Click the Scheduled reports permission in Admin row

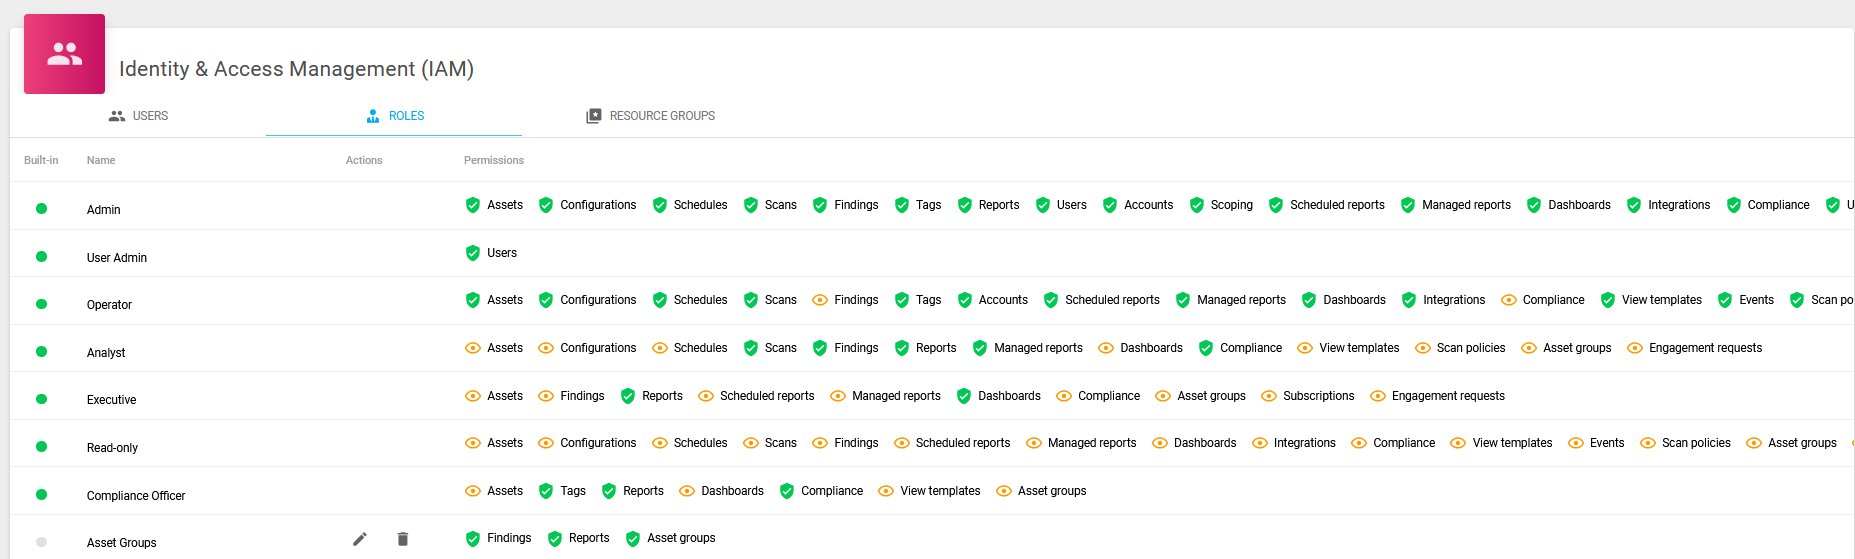[1336, 205]
